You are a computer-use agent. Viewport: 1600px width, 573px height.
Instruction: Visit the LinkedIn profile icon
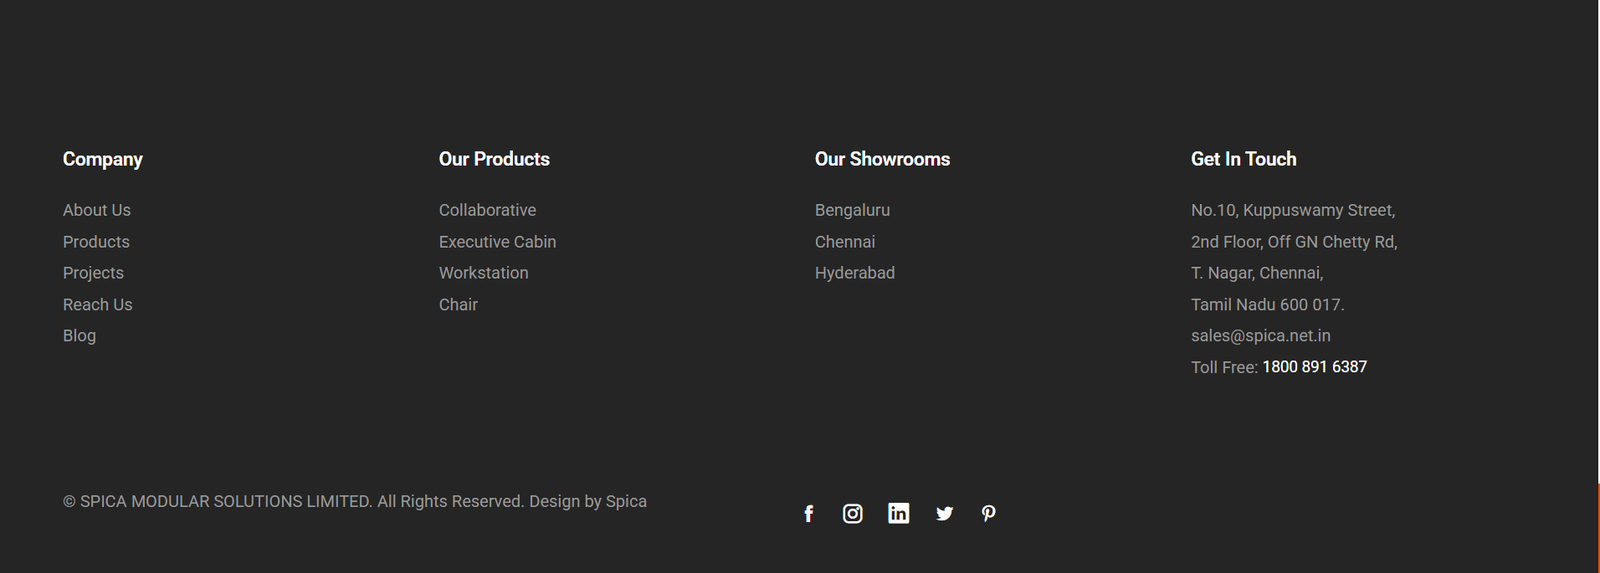pos(899,514)
